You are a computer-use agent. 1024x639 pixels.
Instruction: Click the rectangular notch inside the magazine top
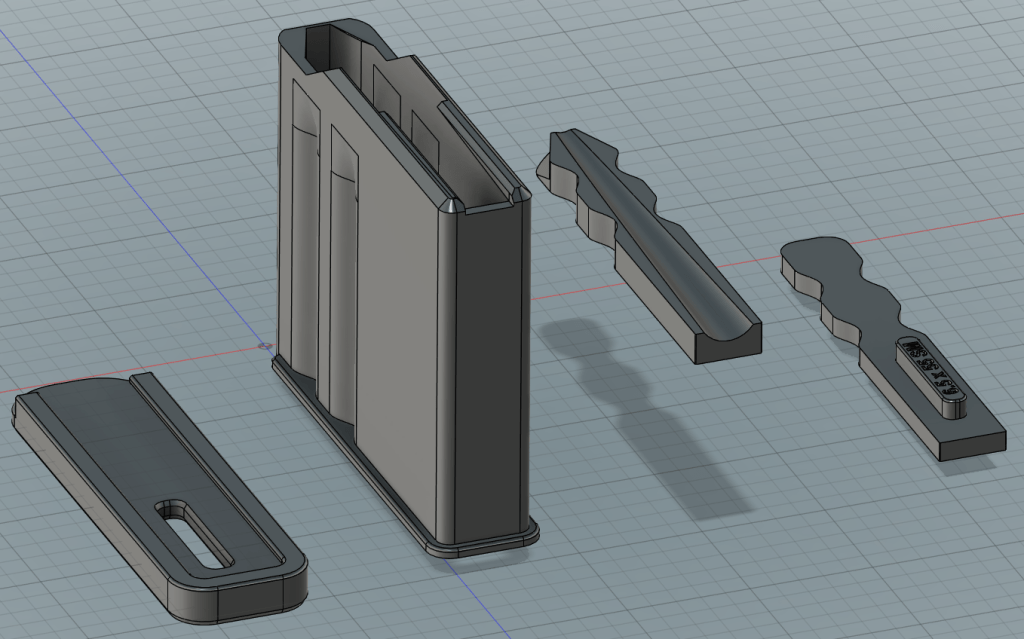coord(385,90)
